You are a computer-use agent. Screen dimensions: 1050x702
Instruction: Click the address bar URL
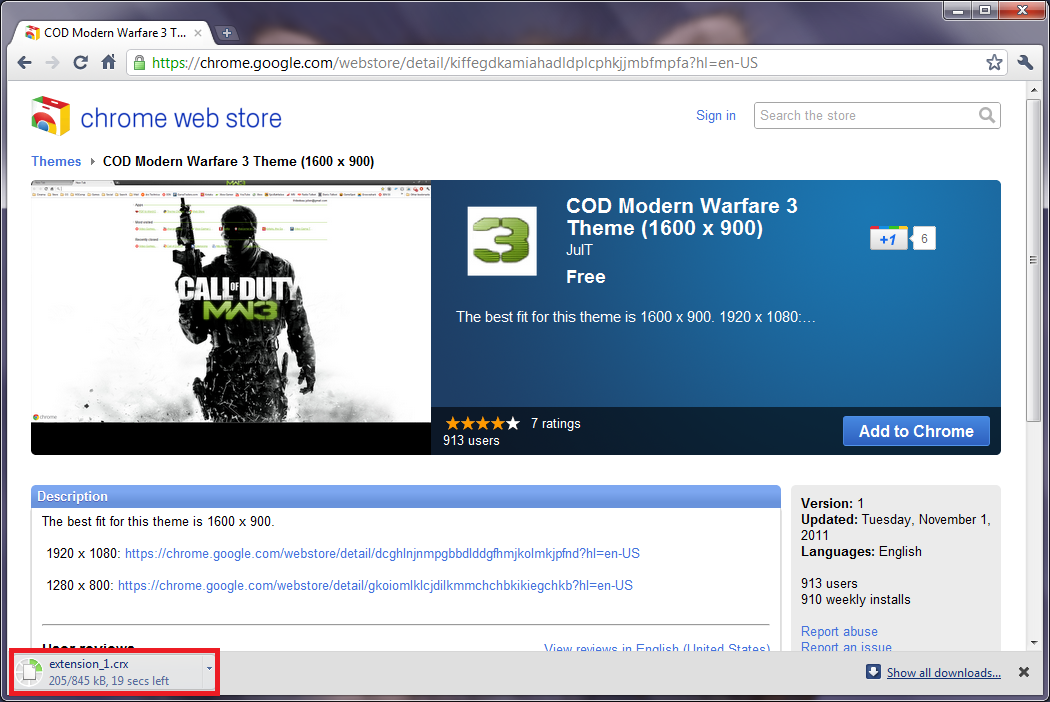tap(455, 63)
